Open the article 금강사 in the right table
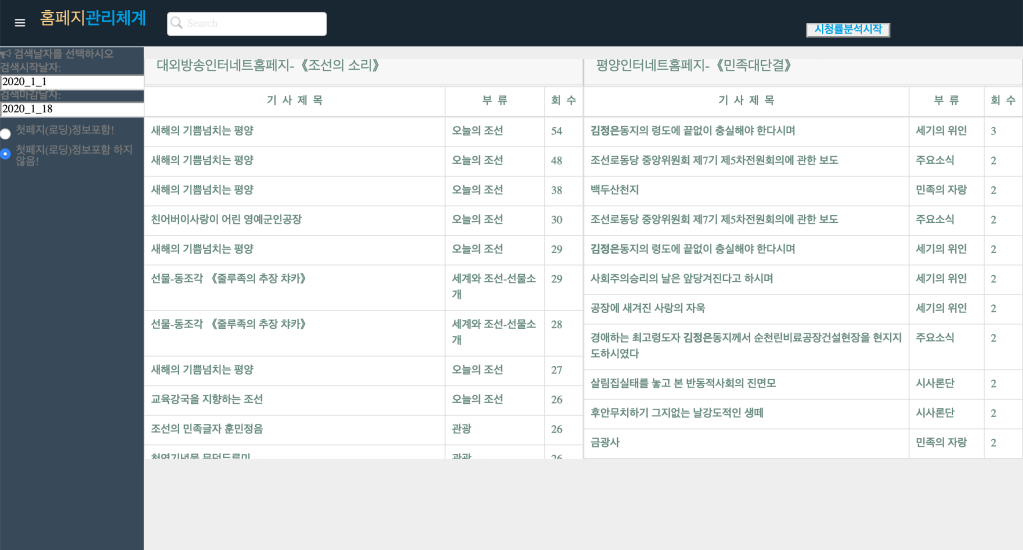1023x550 pixels. [604, 443]
